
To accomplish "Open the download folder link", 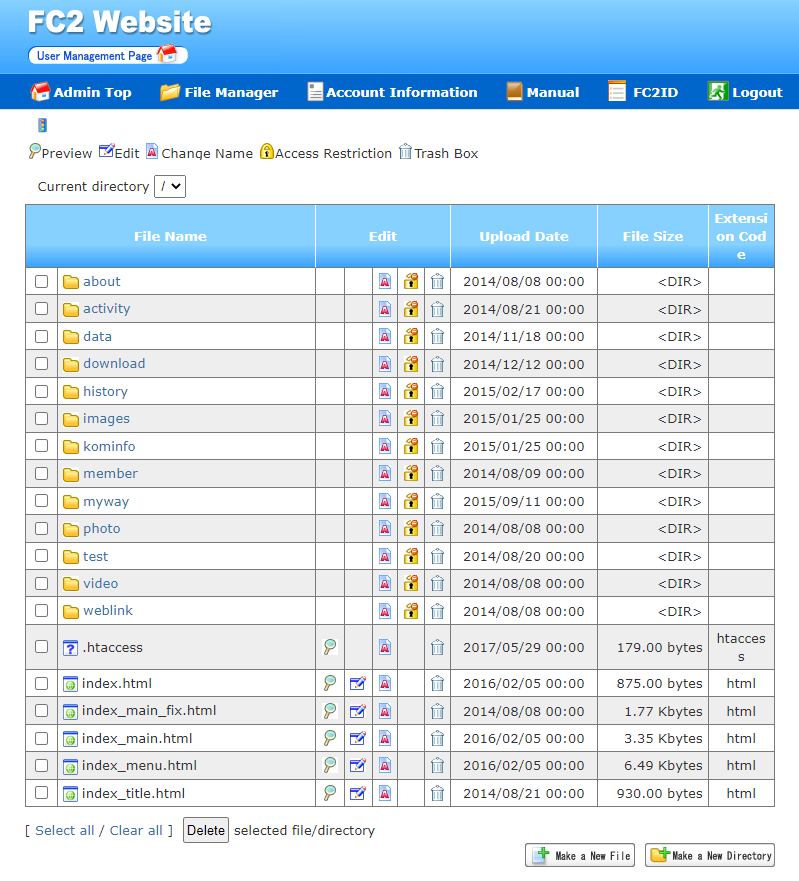I will pyautogui.click(x=114, y=364).
